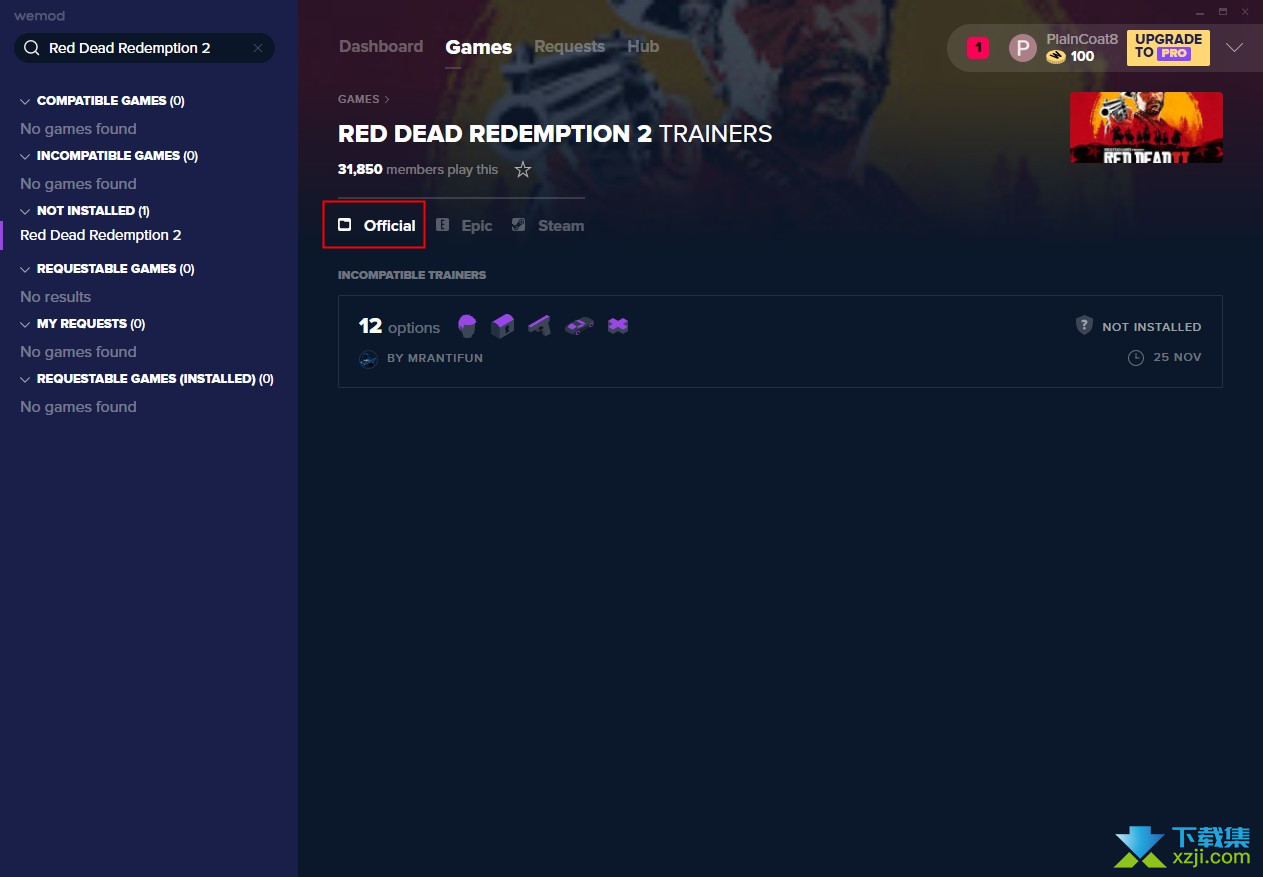Open the Games tab
This screenshot has width=1263, height=877.
[479, 47]
